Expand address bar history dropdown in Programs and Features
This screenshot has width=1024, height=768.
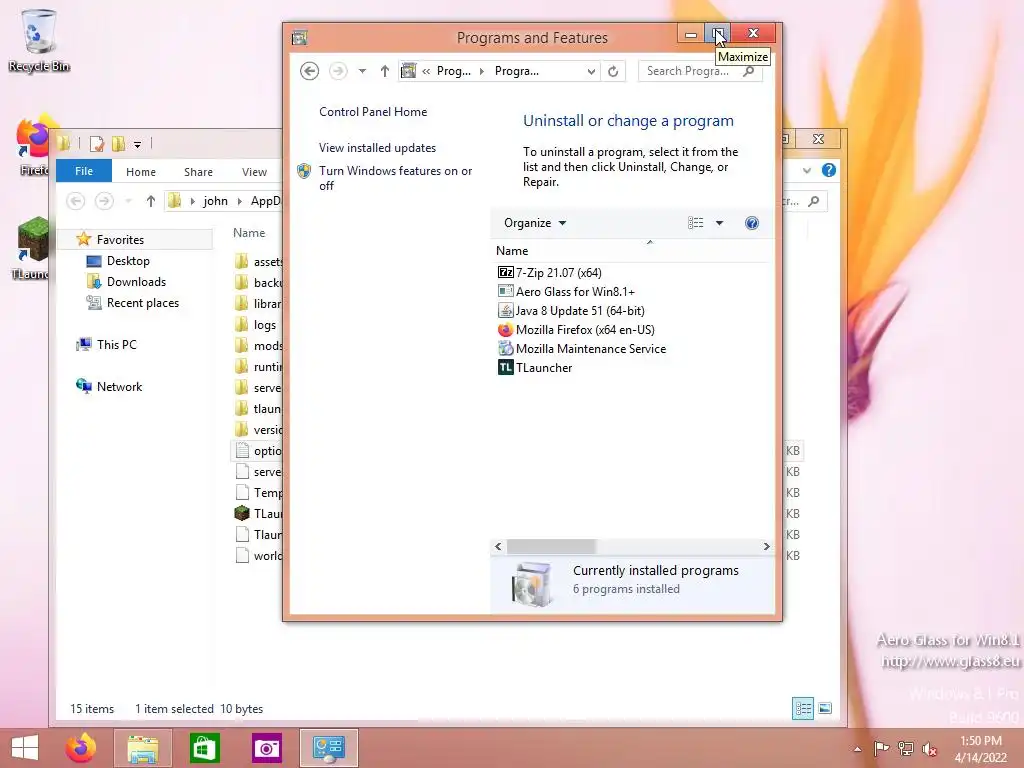coord(590,71)
